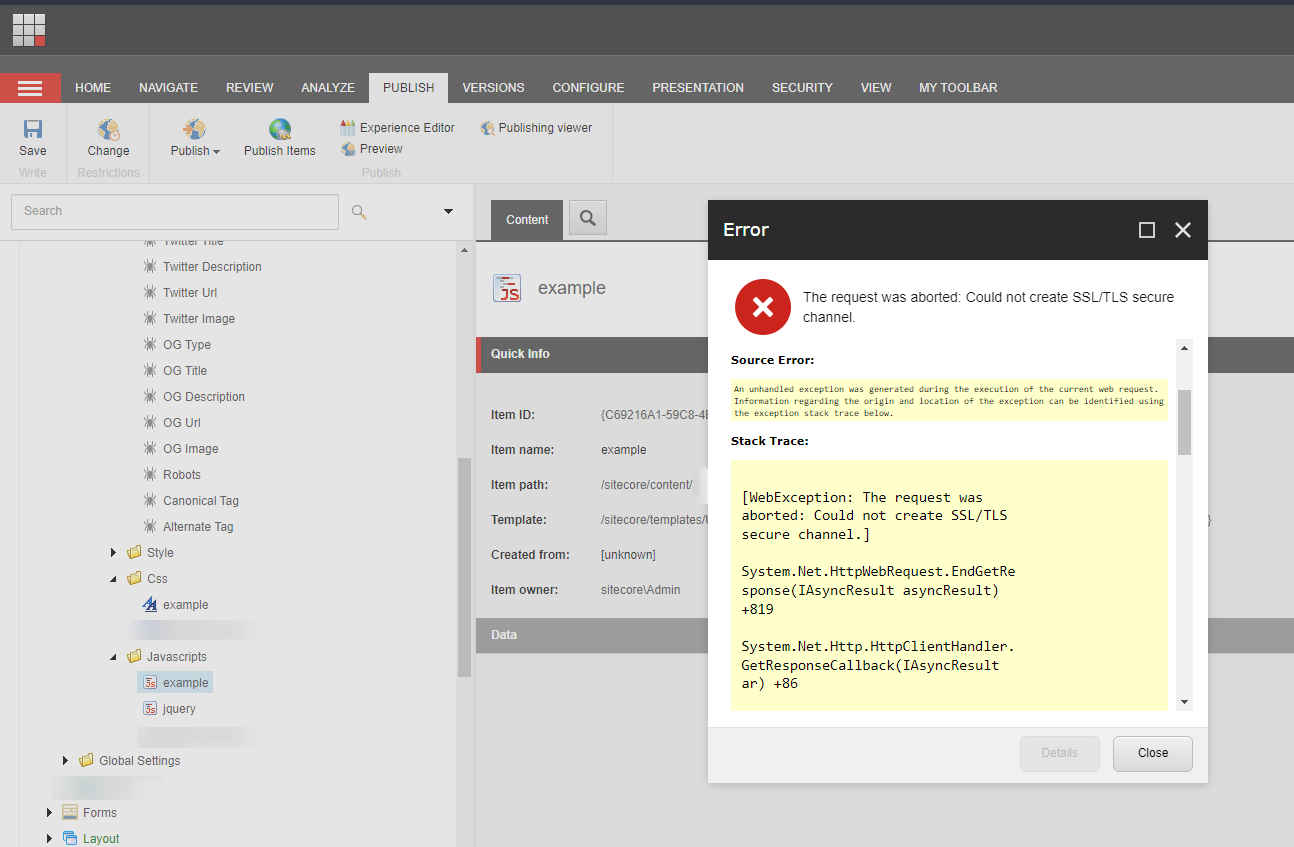Click the OG Url item icon

(x=149, y=423)
